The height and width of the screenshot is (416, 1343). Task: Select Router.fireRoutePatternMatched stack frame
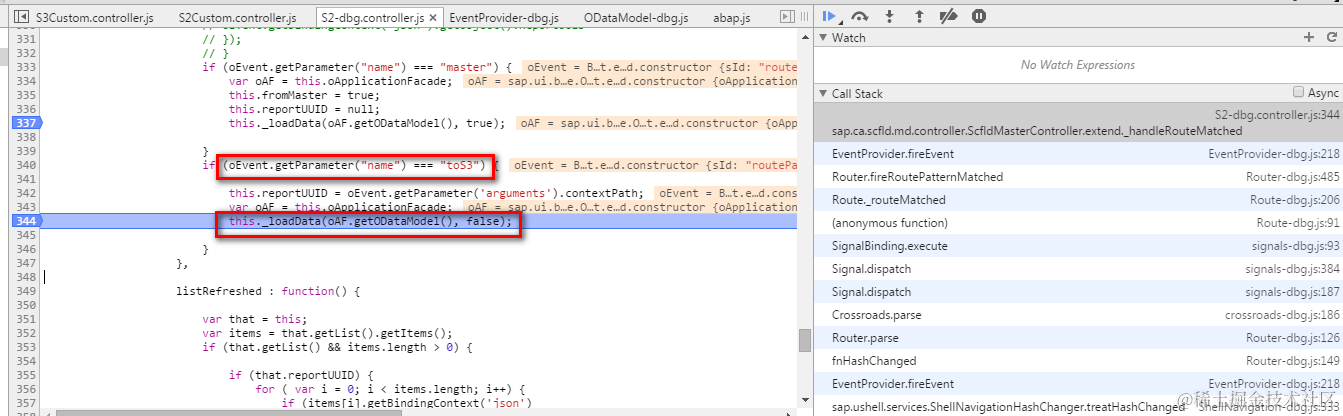pos(1078,177)
